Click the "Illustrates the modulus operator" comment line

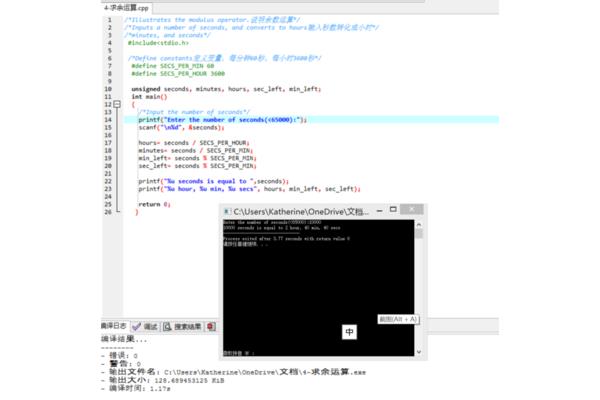212,20
